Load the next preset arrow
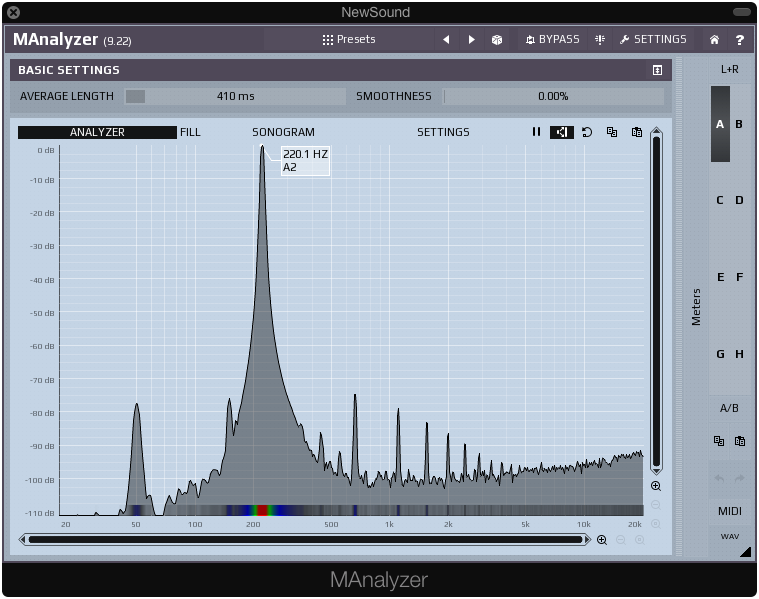759x599 pixels. (x=471, y=40)
